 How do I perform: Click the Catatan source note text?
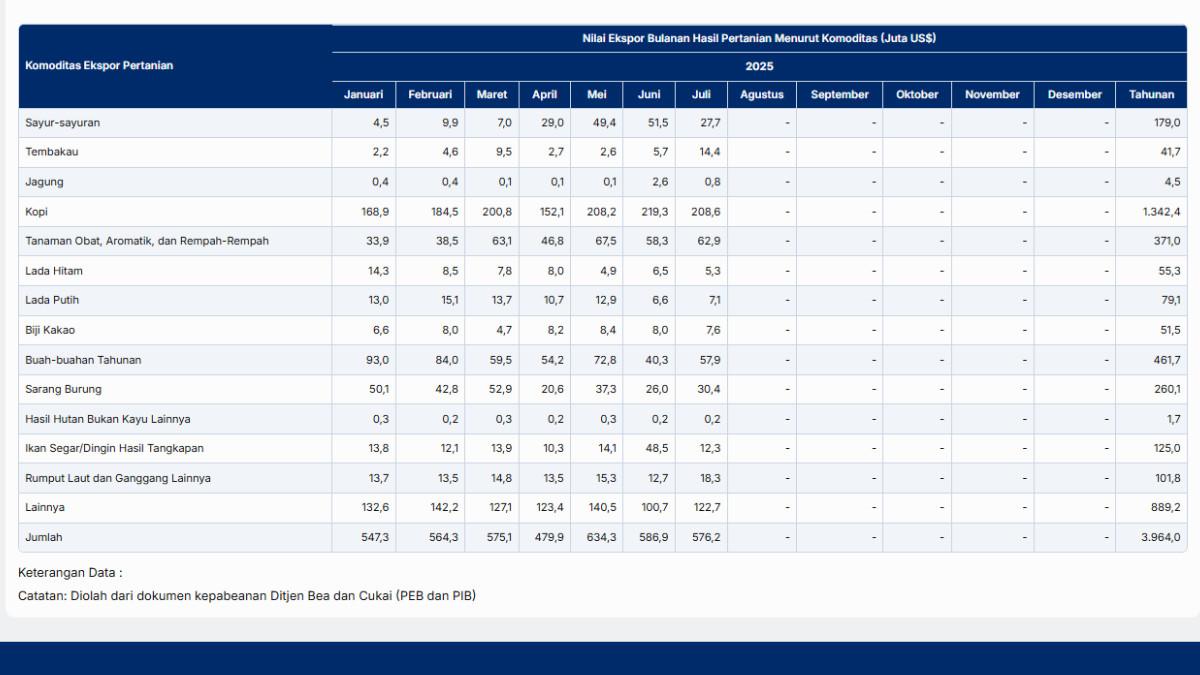pyautogui.click(x=247, y=596)
